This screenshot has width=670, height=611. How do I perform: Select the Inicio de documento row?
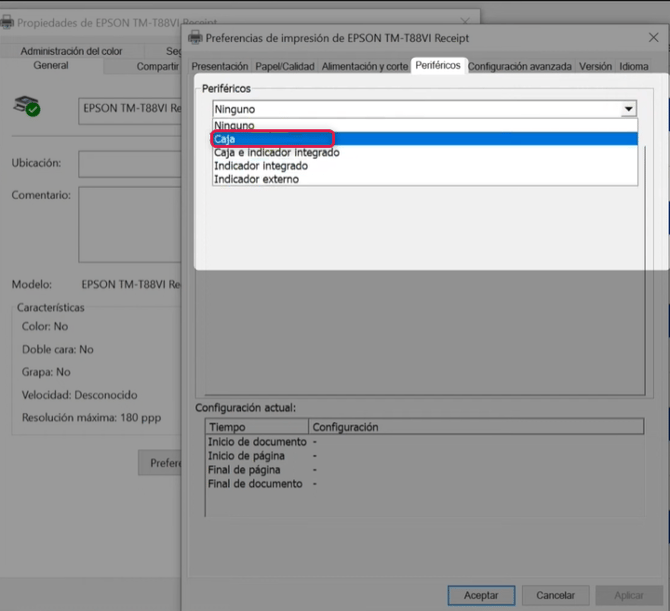(425, 442)
